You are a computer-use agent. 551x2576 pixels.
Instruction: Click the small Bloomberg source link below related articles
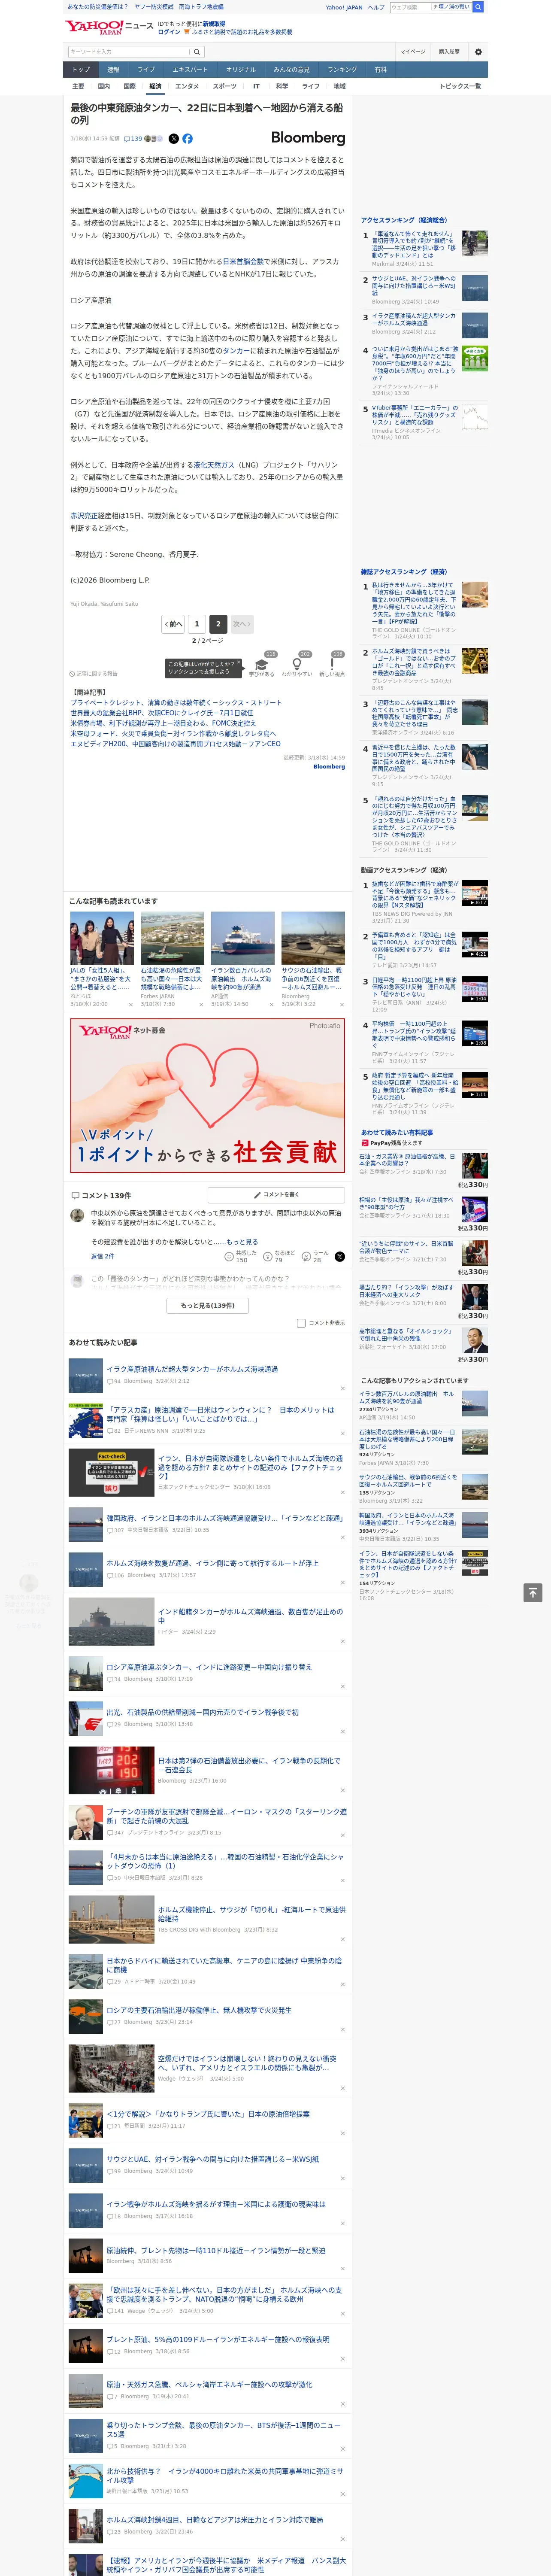pos(329,767)
